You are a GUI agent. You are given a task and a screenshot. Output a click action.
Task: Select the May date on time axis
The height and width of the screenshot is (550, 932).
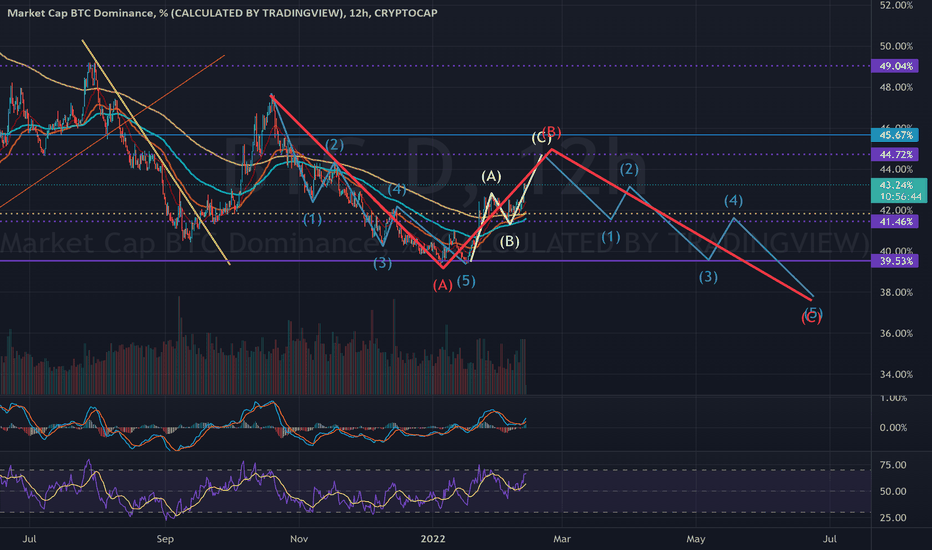(695, 539)
